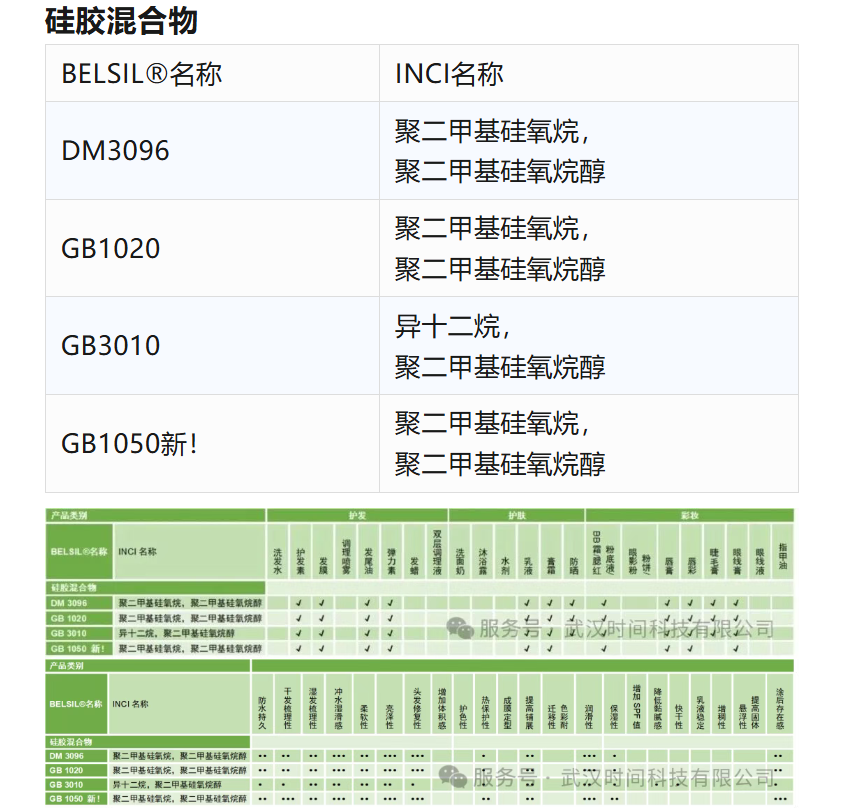
Task: Click 产品类别 header of the lower chart
Action: pos(68,665)
